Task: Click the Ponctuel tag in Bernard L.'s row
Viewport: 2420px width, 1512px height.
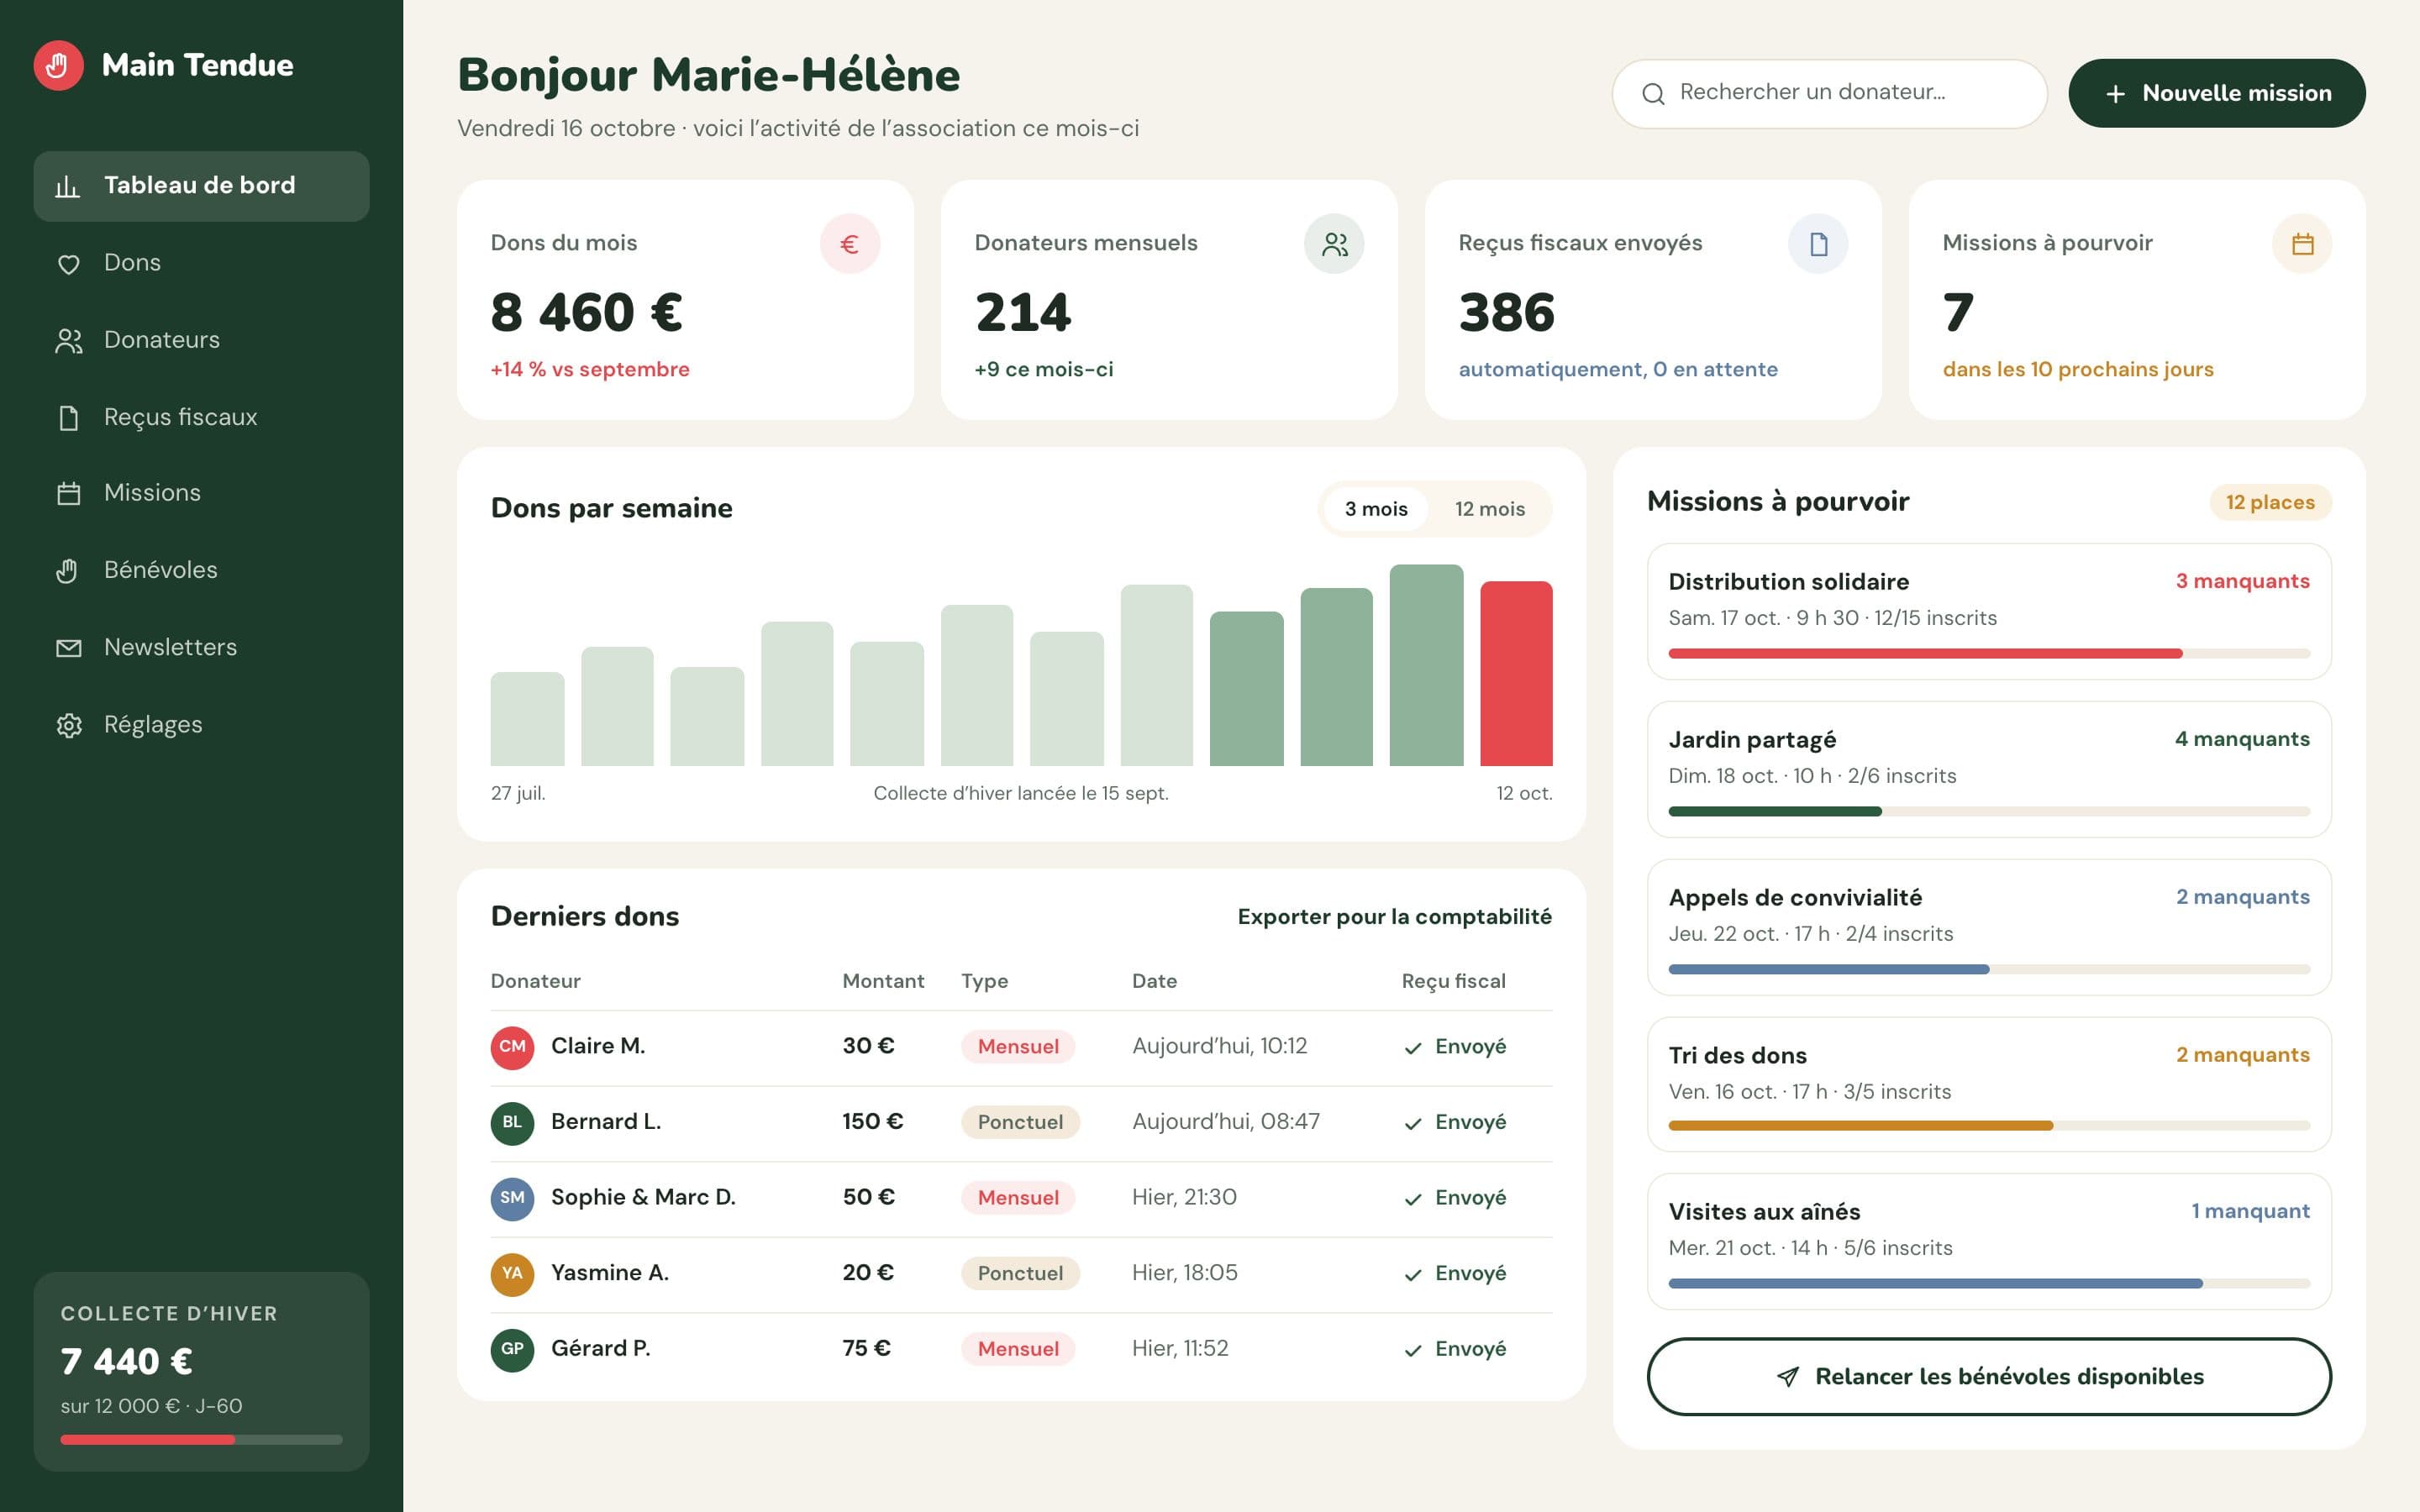Action: click(1020, 1122)
